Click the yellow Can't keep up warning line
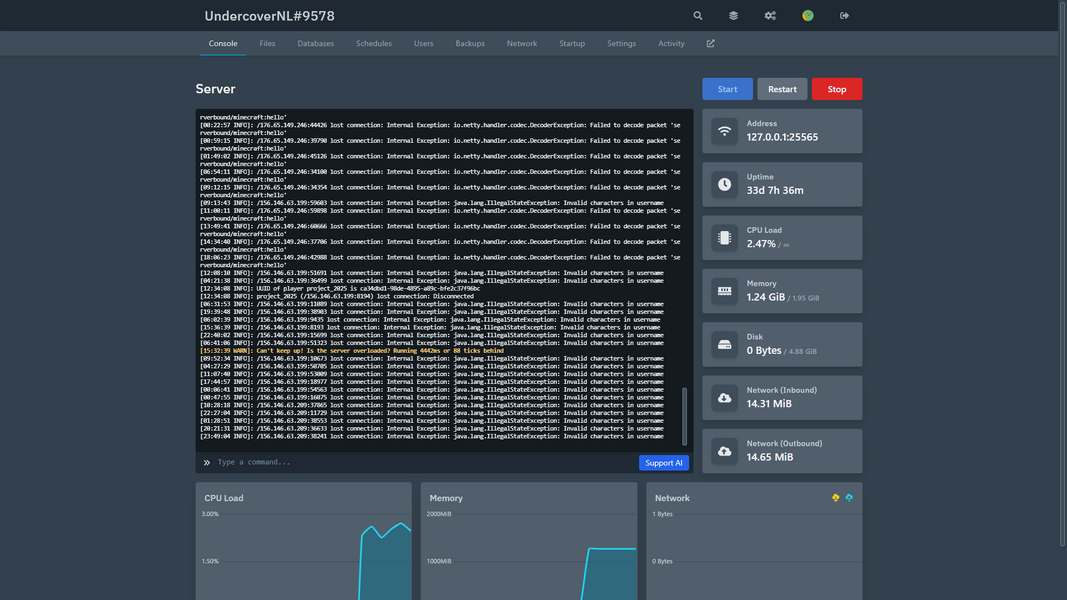This screenshot has height=600, width=1067. coord(352,351)
